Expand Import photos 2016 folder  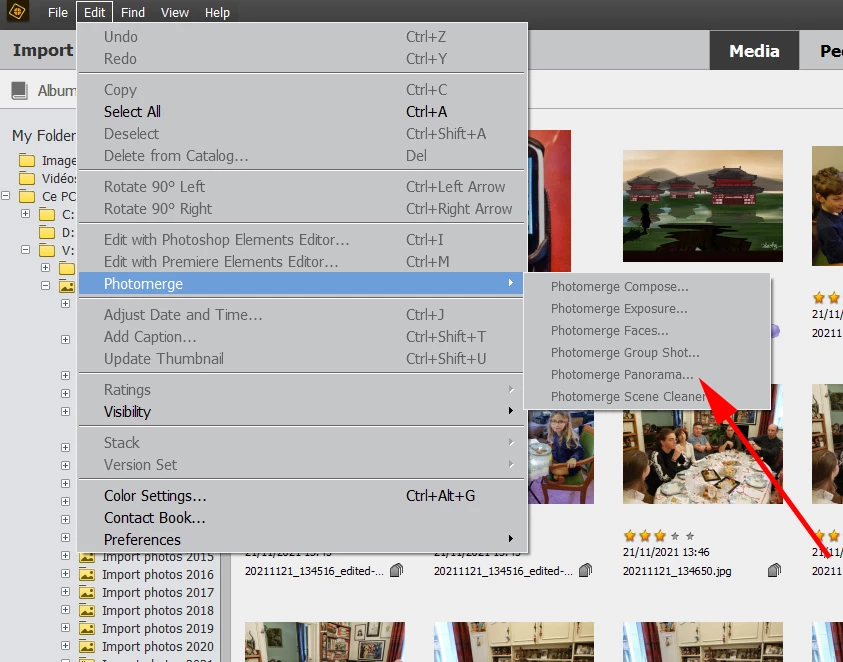(x=65, y=574)
